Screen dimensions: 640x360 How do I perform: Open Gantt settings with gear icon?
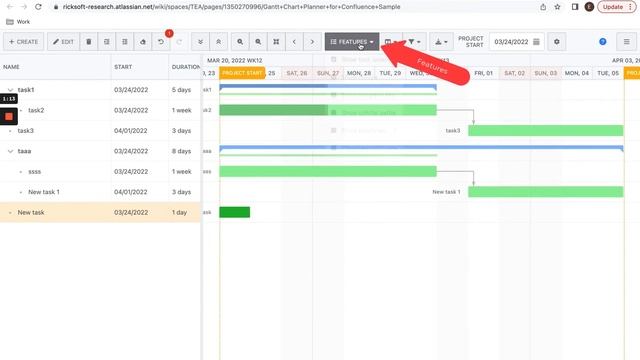[x=556, y=42]
